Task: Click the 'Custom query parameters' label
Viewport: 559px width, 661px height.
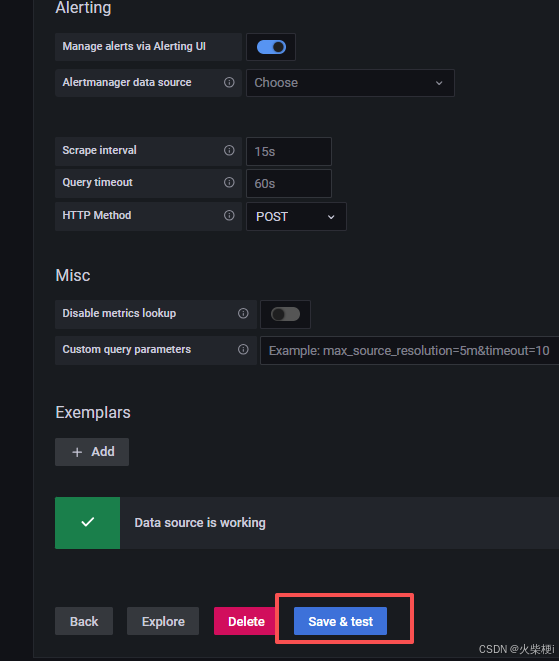Action: point(126,349)
